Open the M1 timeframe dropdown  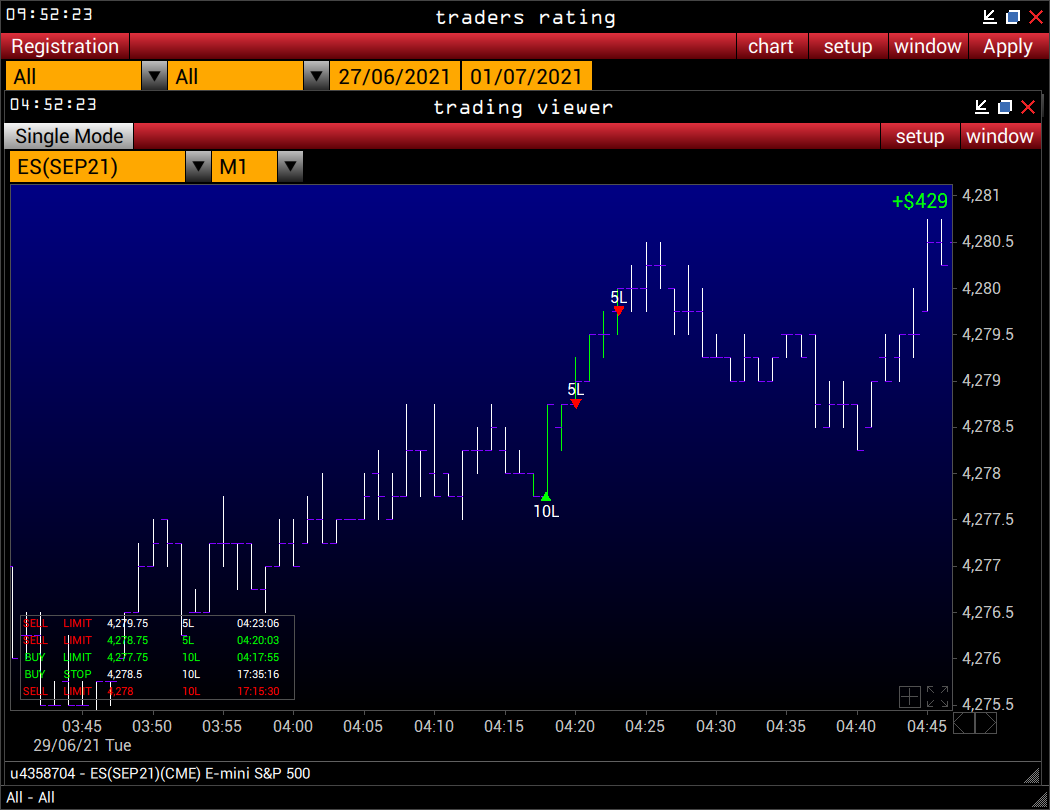pyautogui.click(x=290, y=166)
